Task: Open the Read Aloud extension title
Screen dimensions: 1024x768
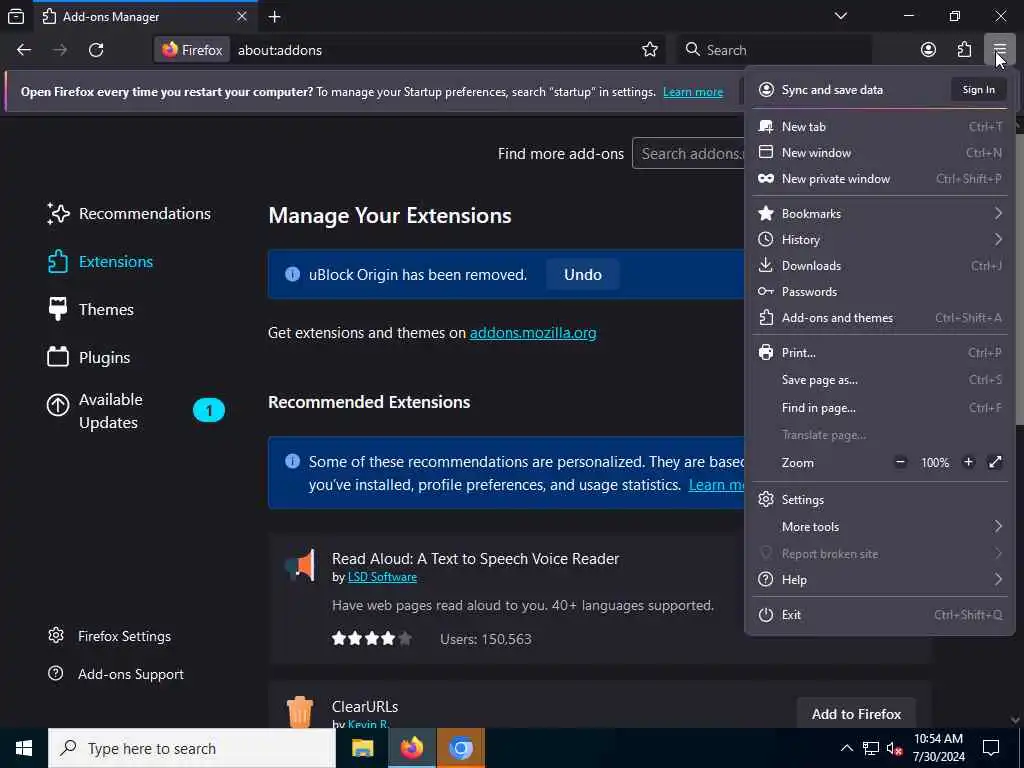Action: pyautogui.click(x=475, y=559)
